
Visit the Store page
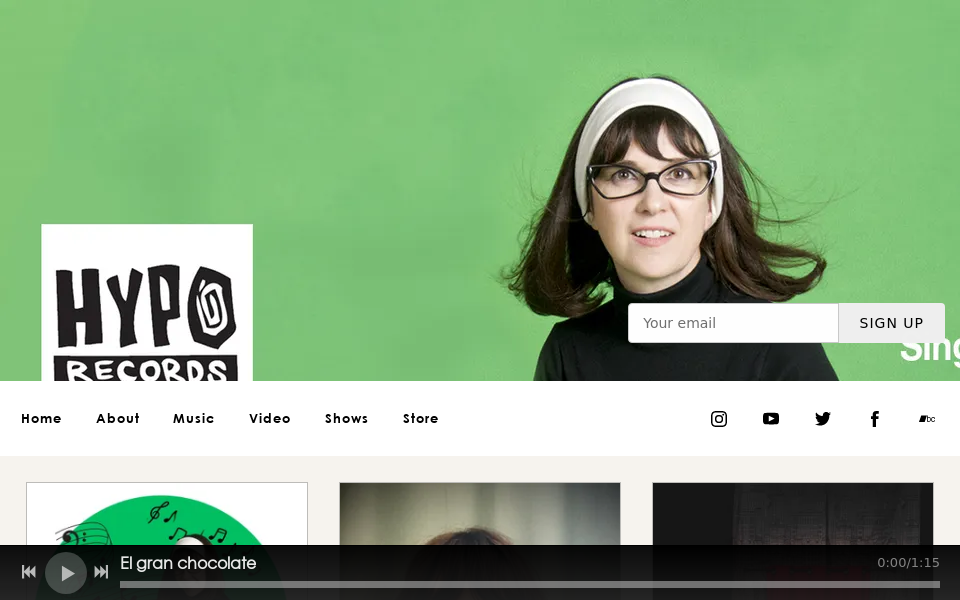pyautogui.click(x=421, y=419)
